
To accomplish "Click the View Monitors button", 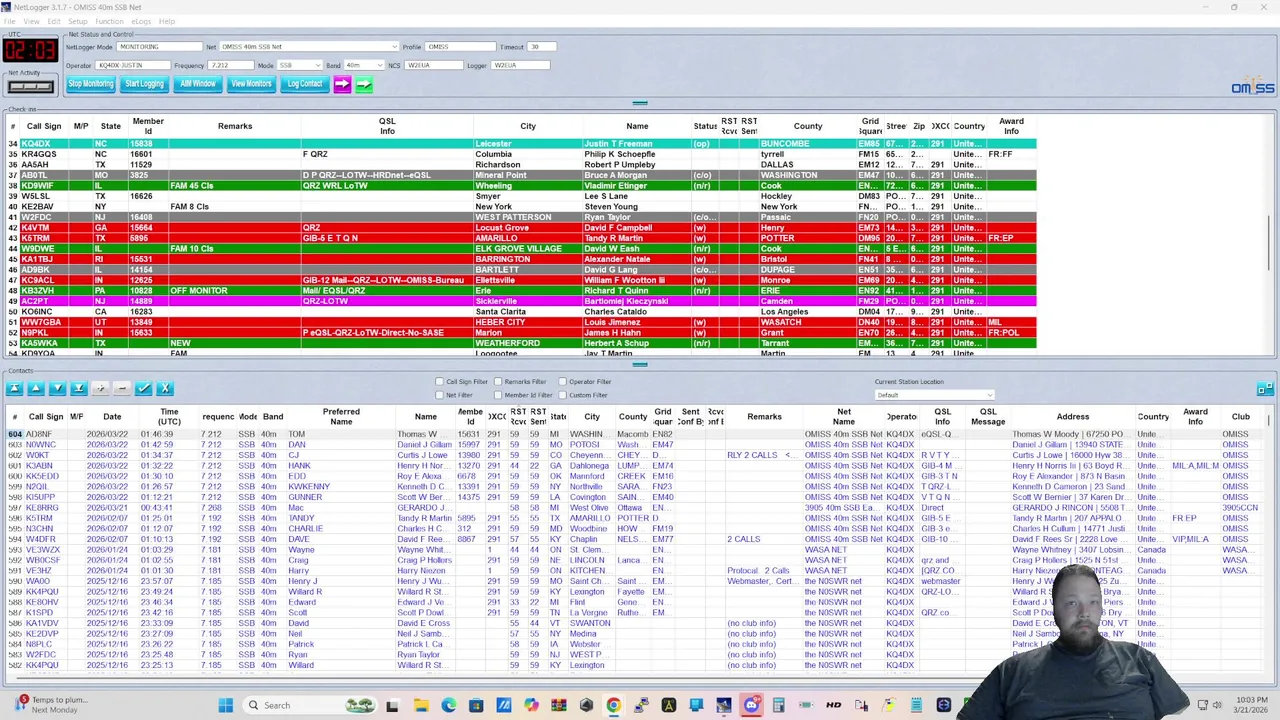I will click(251, 84).
